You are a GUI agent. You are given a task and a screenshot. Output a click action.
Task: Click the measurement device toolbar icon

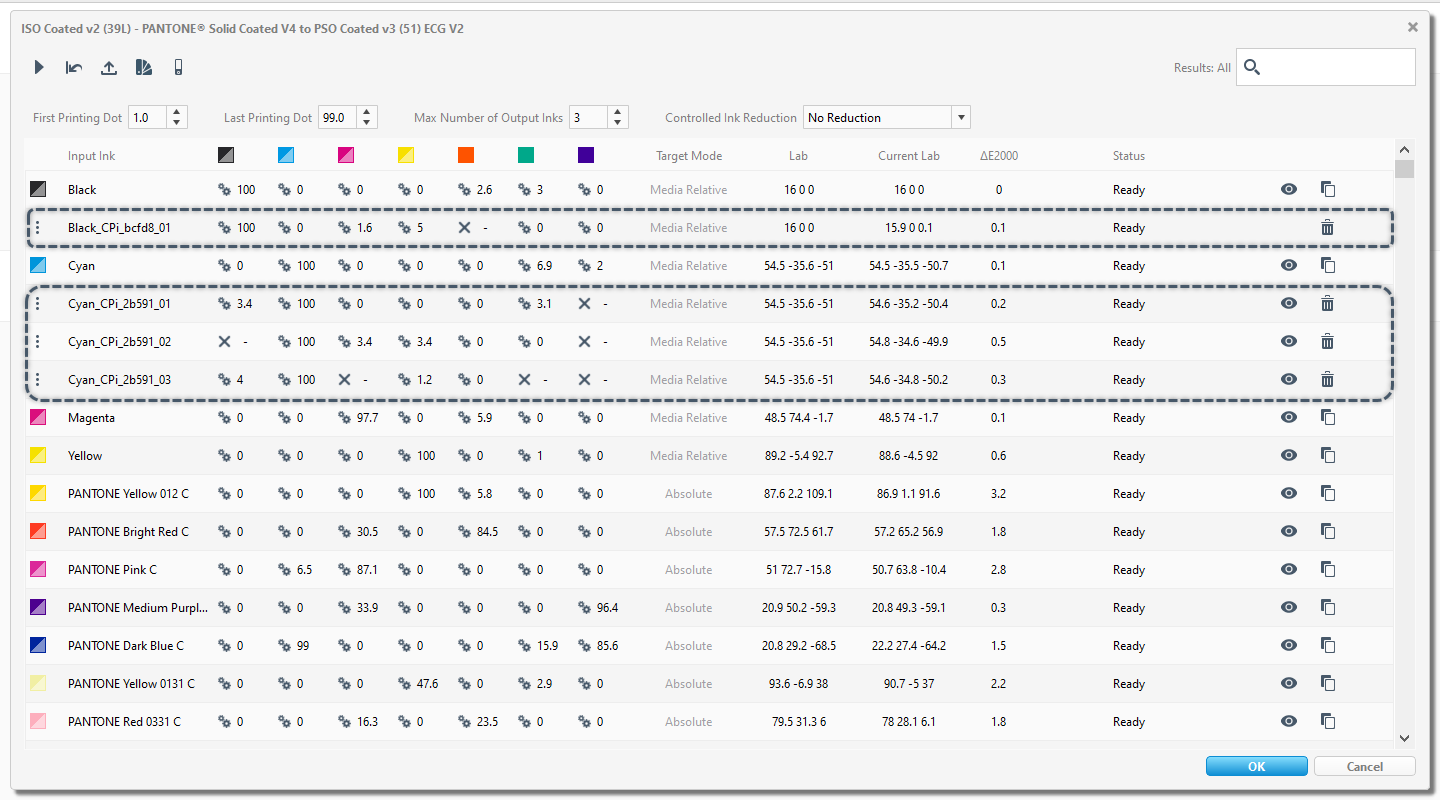click(x=179, y=67)
